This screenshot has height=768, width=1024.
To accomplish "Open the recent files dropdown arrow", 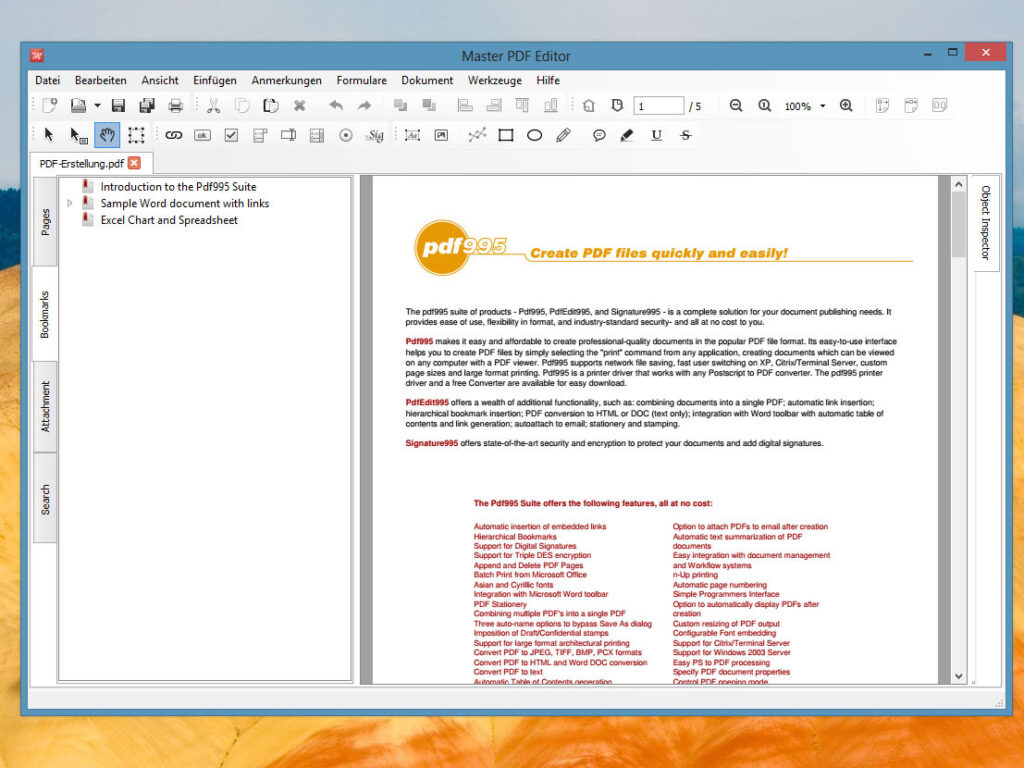I will [x=96, y=105].
